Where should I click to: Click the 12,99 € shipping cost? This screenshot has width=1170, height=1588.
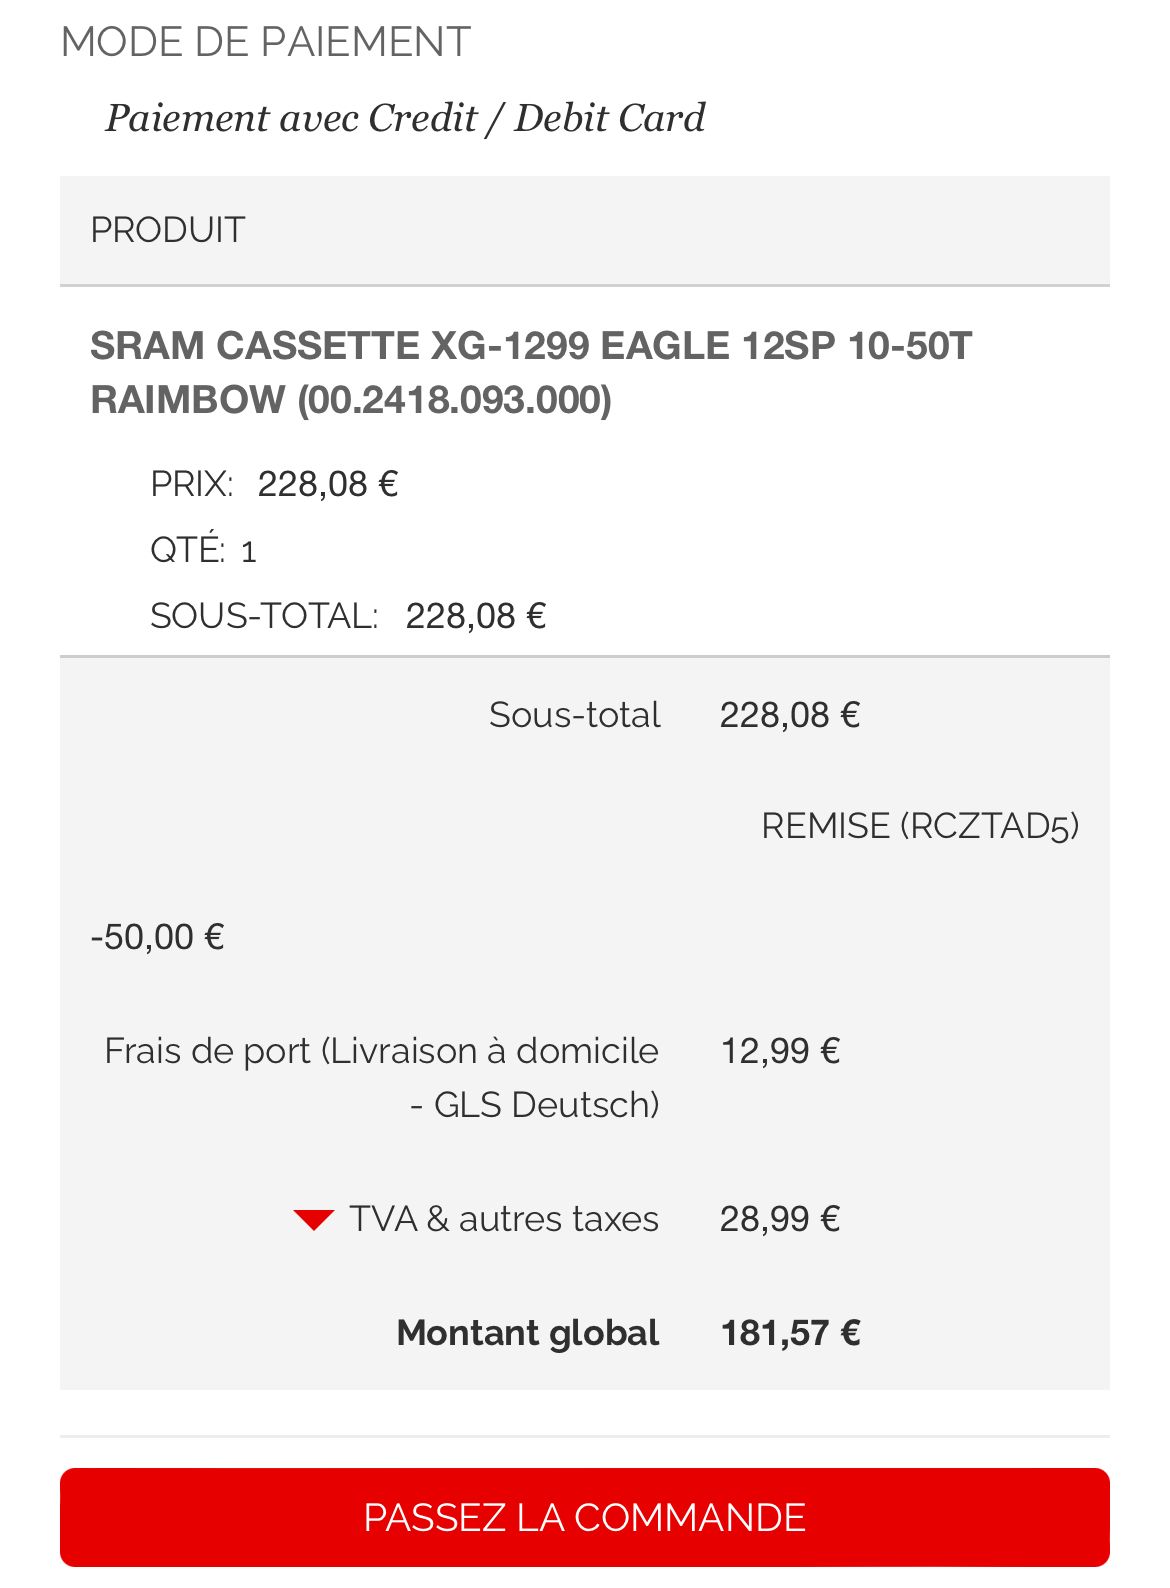780,1051
